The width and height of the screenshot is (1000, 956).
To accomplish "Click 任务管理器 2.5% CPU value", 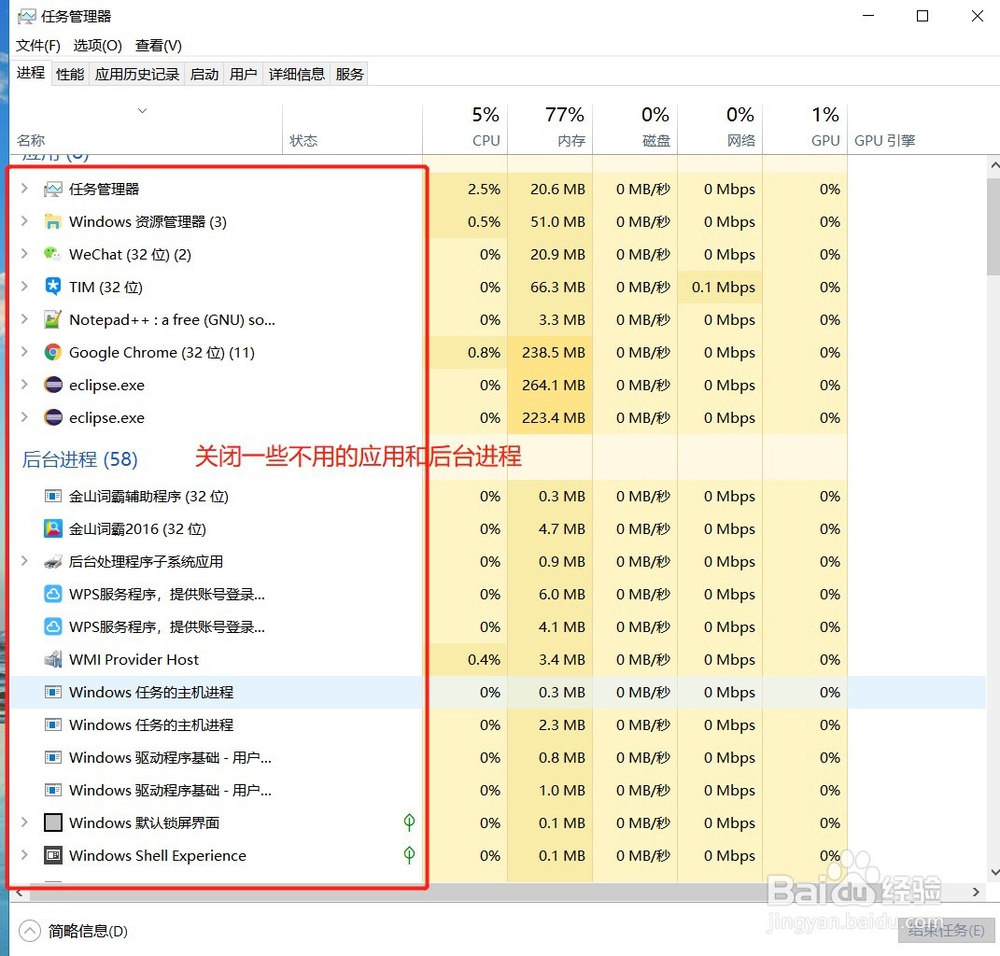I will coord(484,189).
